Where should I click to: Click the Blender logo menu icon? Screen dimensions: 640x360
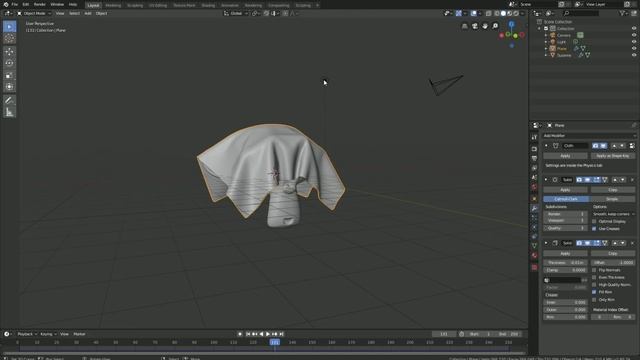6,4
